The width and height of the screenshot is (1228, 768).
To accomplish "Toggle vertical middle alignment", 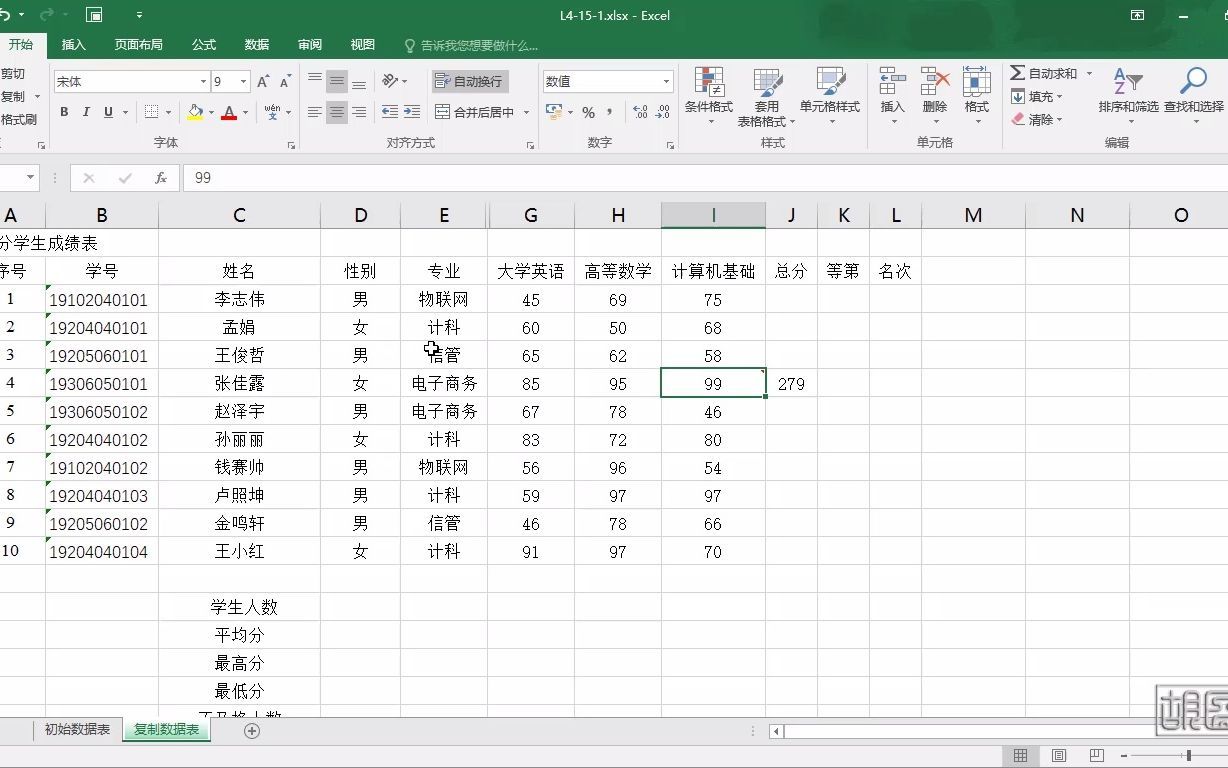I will [x=337, y=82].
